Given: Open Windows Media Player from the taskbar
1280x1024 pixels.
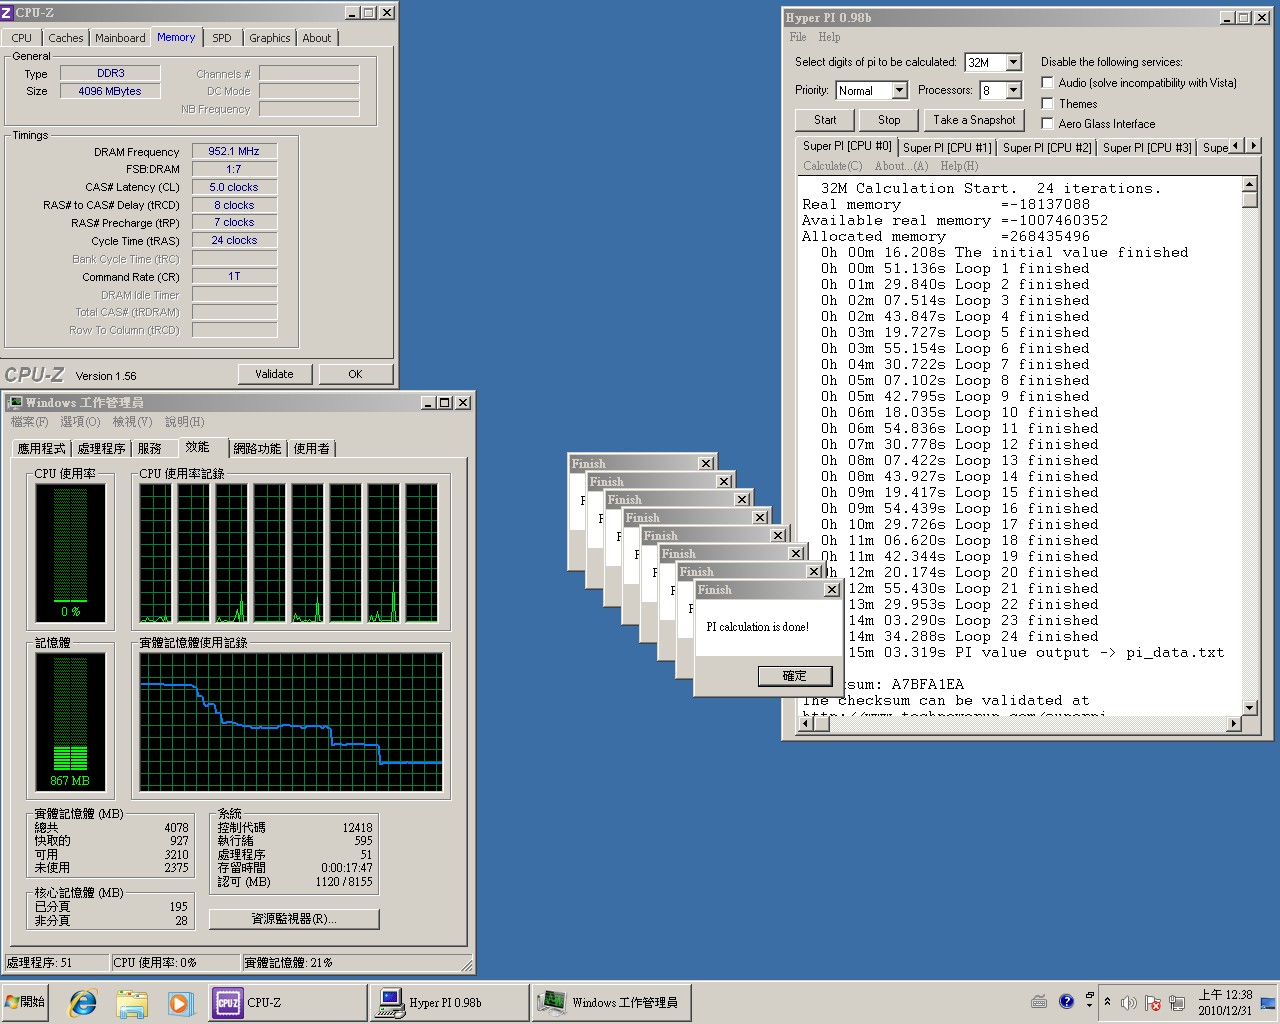Looking at the screenshot, I should [x=179, y=1002].
